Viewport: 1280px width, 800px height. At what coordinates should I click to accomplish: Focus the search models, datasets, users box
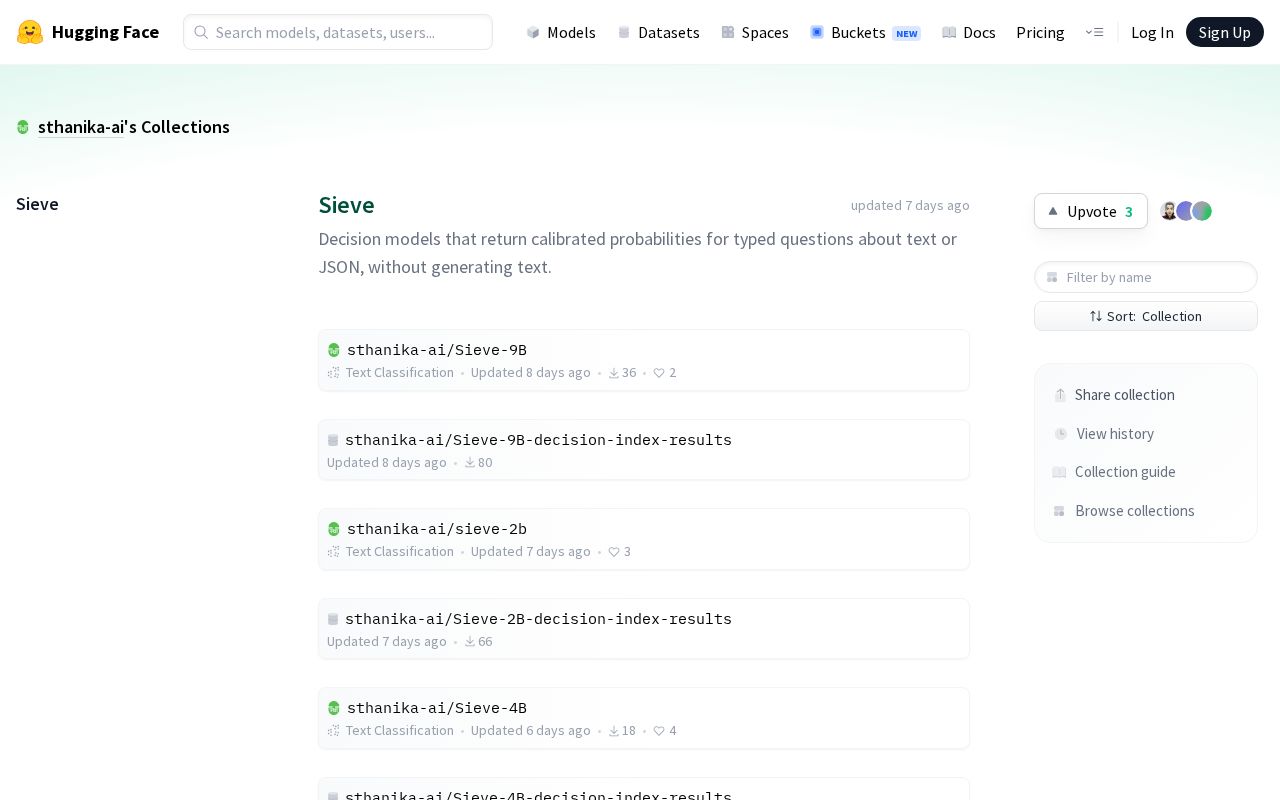coord(338,32)
